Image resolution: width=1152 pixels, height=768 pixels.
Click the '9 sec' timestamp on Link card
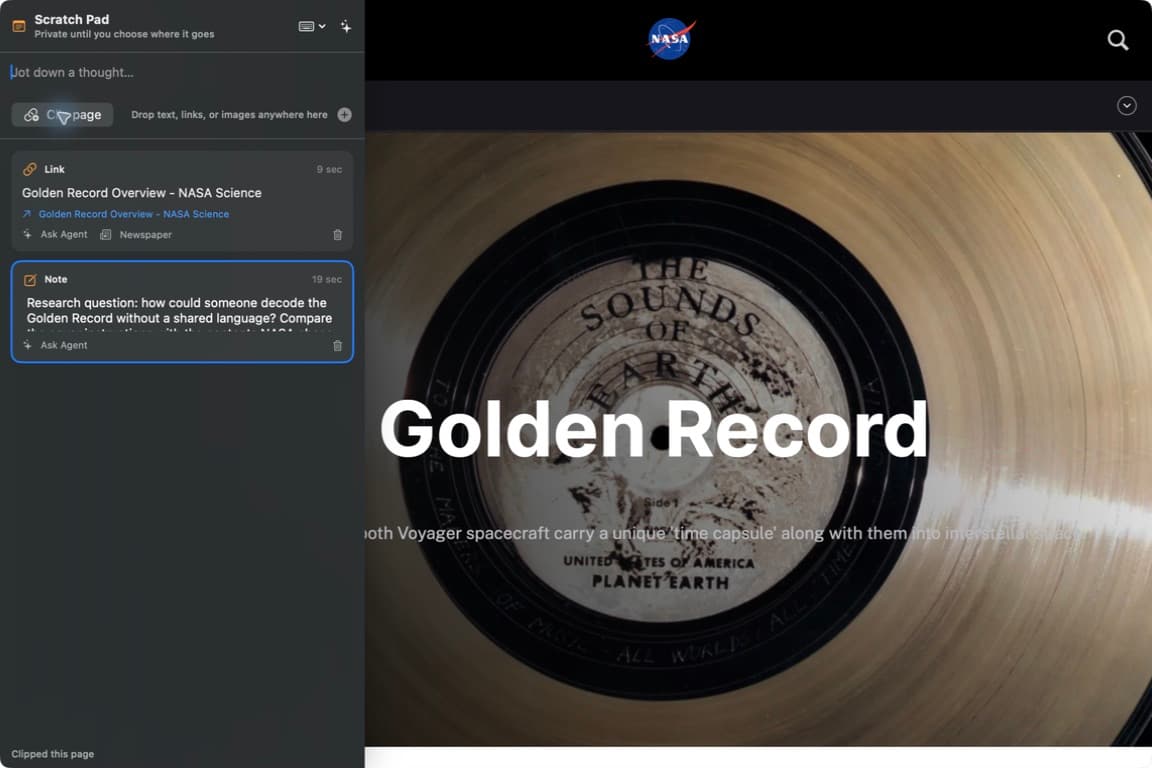tap(329, 169)
